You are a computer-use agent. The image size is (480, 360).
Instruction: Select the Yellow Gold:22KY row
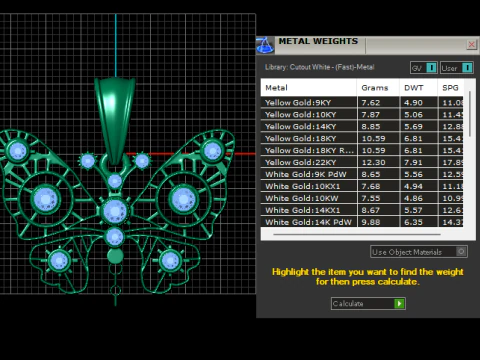pos(362,162)
